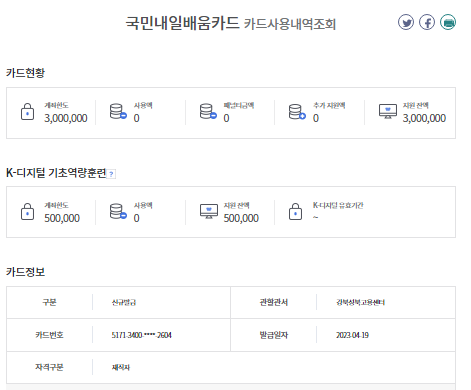The image size is (471, 390).
Task: Select the 관할관서 employment center name
Action: pyautogui.click(x=360, y=302)
